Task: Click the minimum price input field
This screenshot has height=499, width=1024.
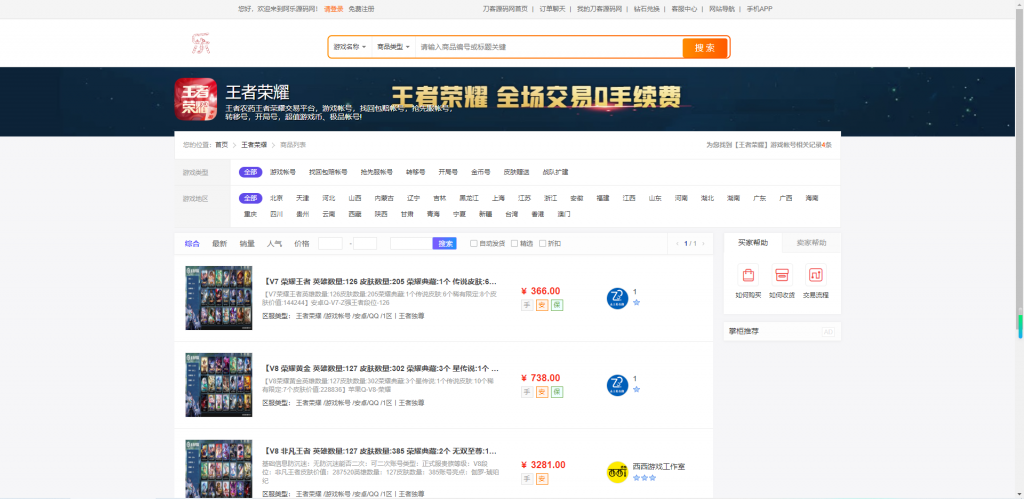Action: pos(330,244)
